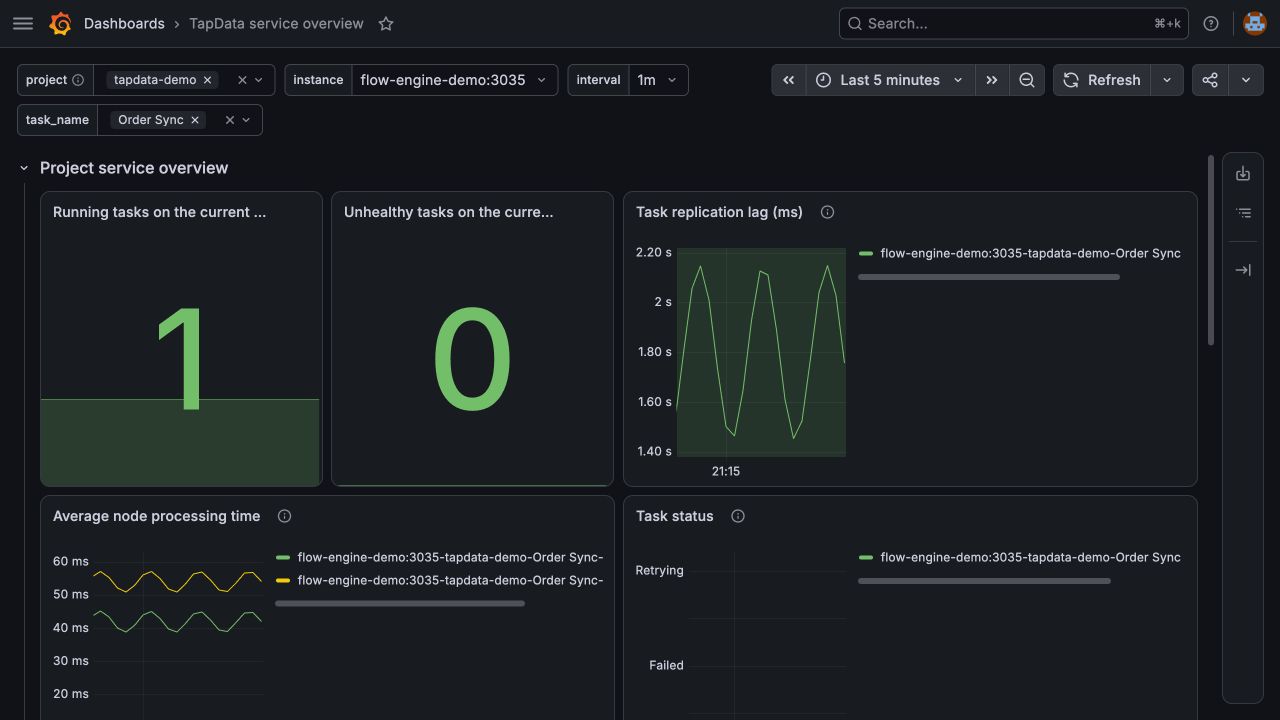Remove the tapdata-demo project value
This screenshot has width=1280, height=720.
click(207, 80)
